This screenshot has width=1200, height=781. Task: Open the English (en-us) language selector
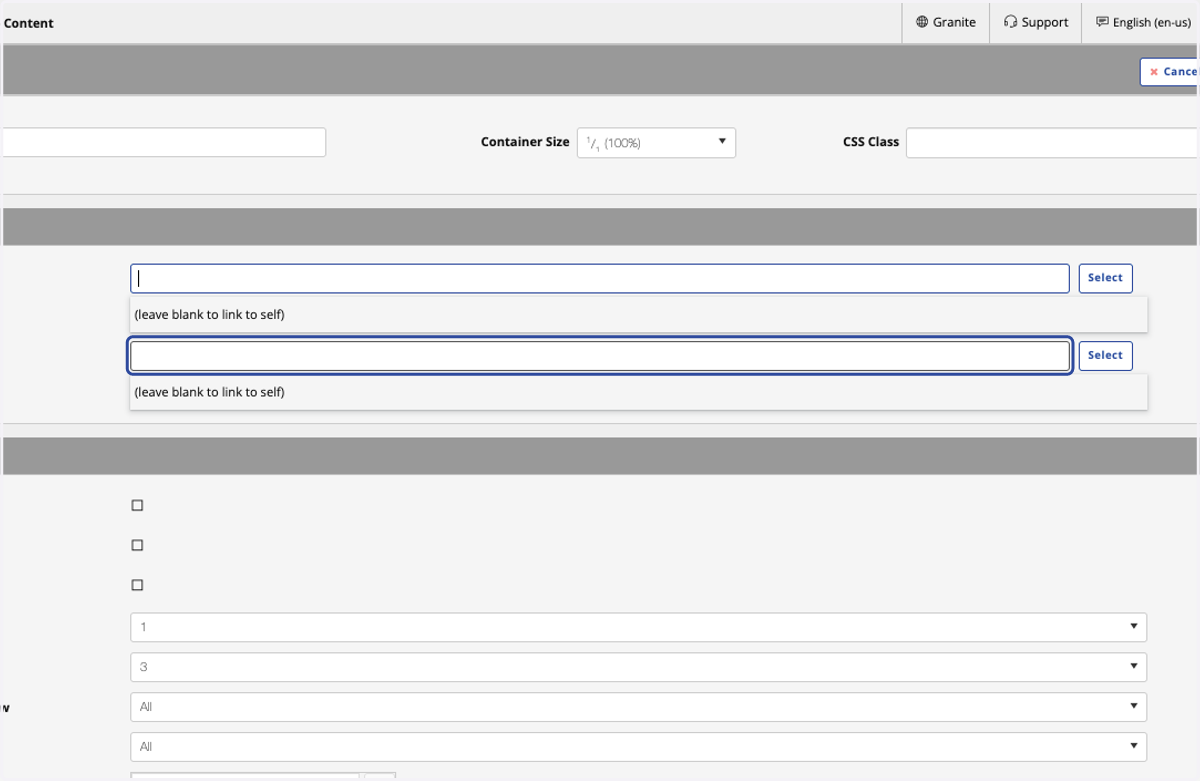point(1142,22)
